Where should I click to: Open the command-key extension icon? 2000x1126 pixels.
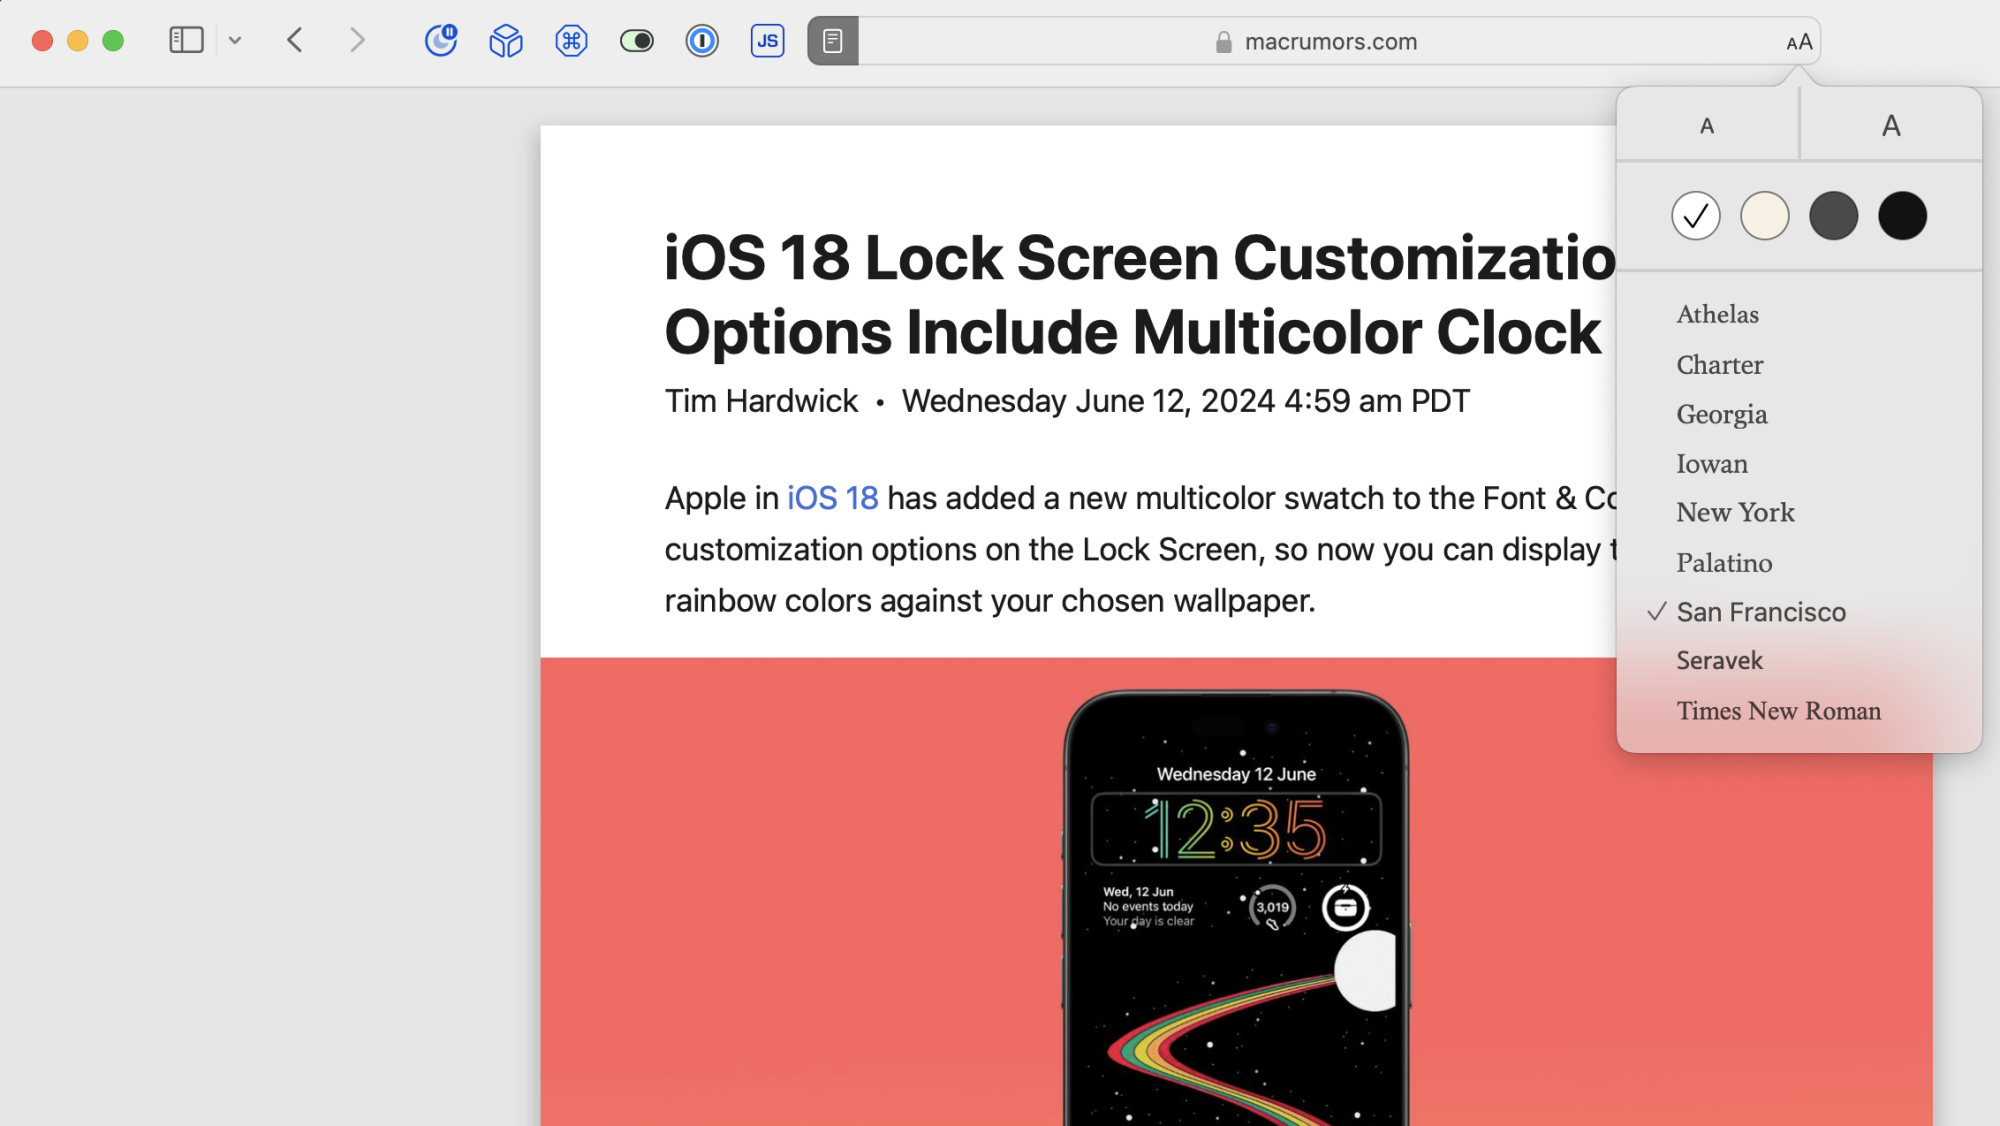(571, 41)
